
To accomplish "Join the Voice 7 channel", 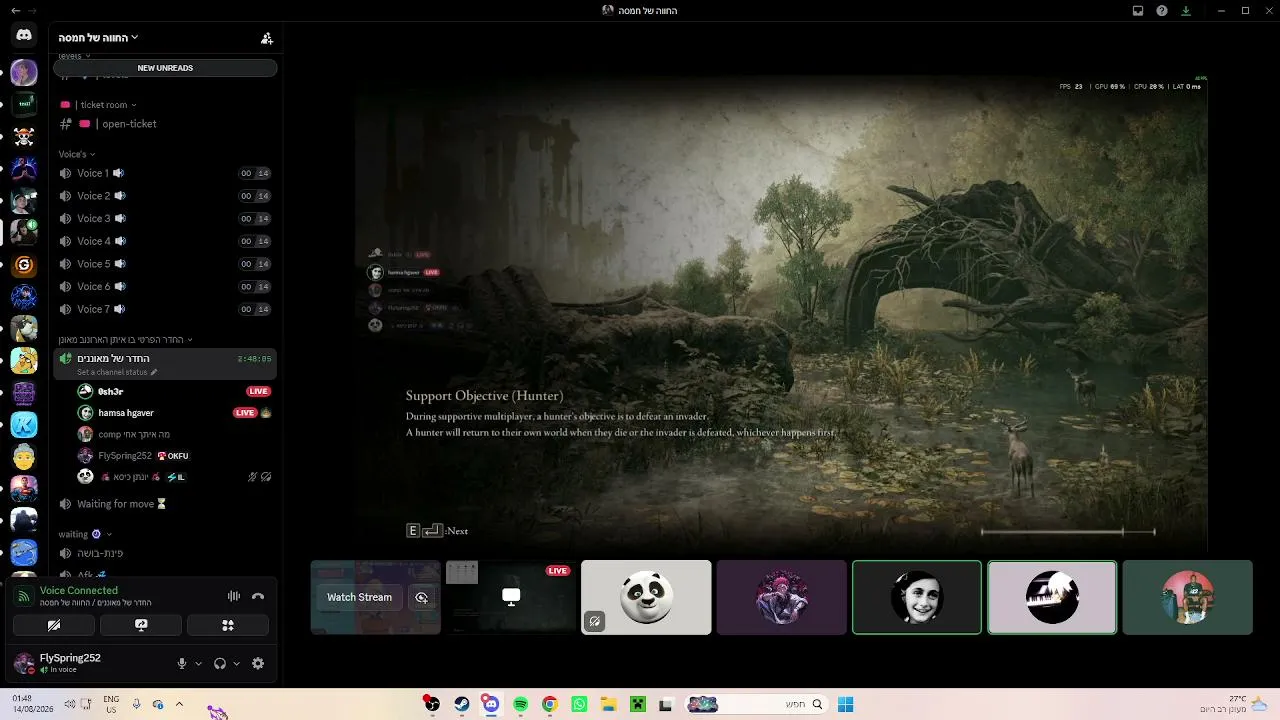I will 165,309.
